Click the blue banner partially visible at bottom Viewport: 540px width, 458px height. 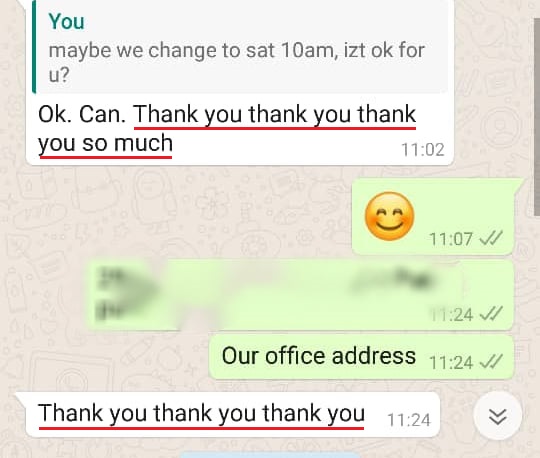point(270,455)
